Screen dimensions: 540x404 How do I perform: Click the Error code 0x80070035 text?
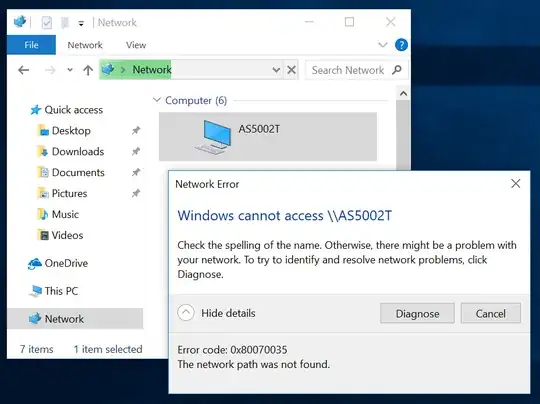232,350
